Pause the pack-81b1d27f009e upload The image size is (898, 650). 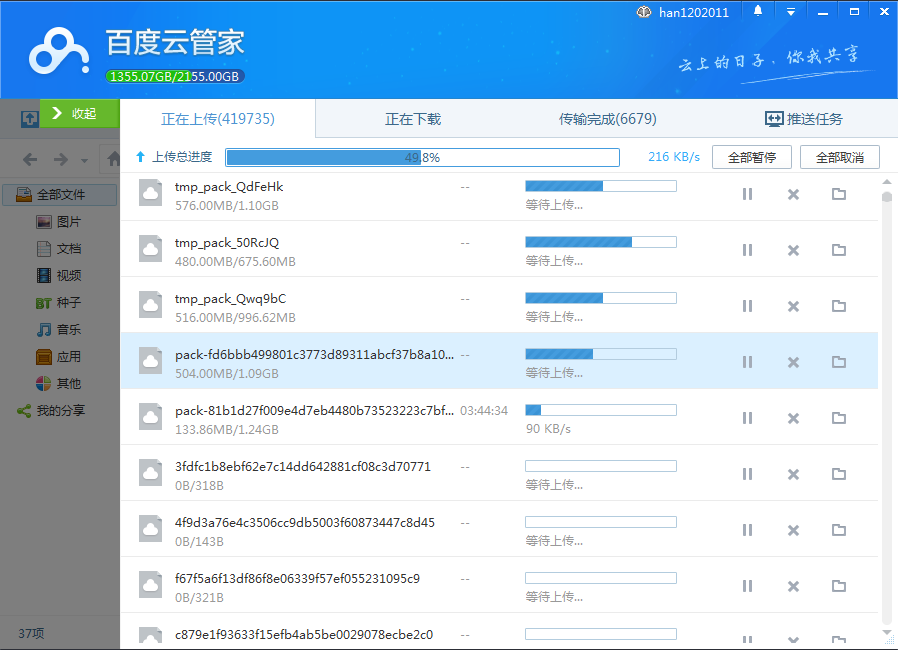(747, 418)
